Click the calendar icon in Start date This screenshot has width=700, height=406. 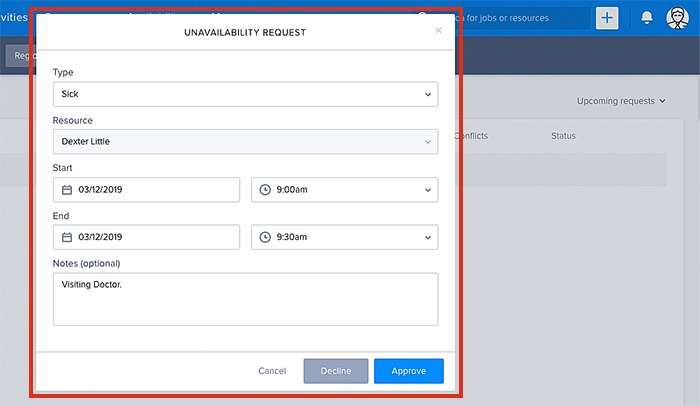click(x=67, y=190)
